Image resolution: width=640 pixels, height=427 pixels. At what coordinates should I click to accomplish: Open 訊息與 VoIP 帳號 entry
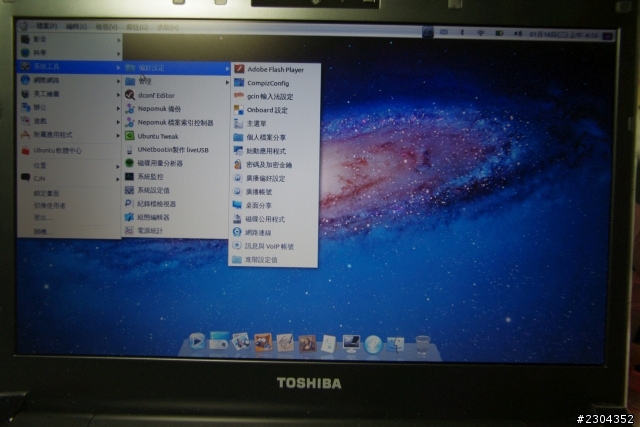[x=273, y=246]
